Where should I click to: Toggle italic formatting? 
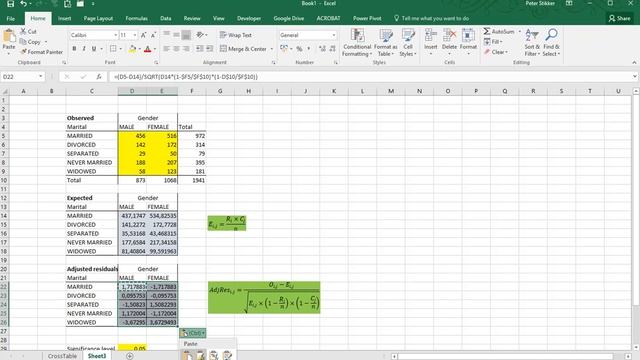[x=84, y=49]
